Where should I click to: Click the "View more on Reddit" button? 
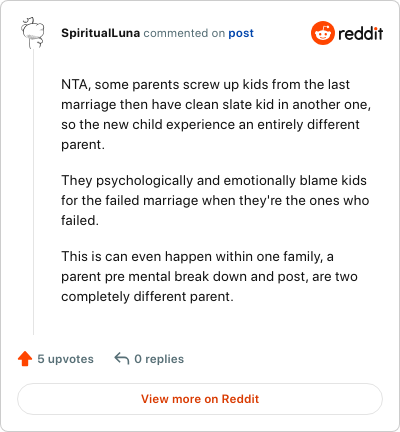click(x=200, y=399)
